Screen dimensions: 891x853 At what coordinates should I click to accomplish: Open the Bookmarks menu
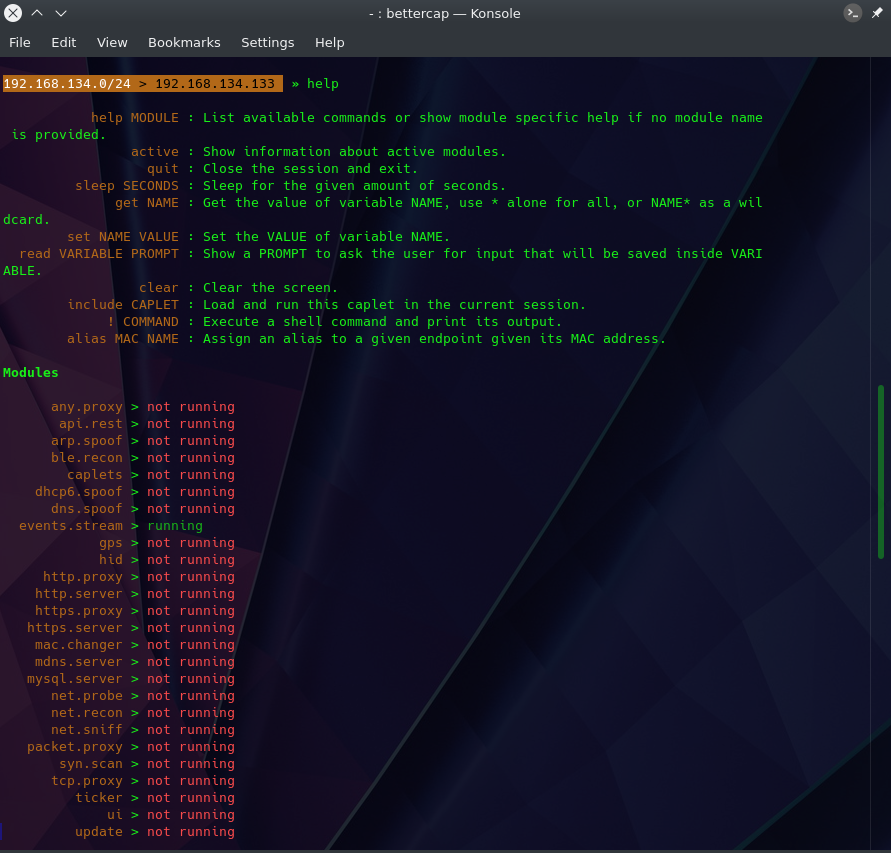click(x=184, y=43)
